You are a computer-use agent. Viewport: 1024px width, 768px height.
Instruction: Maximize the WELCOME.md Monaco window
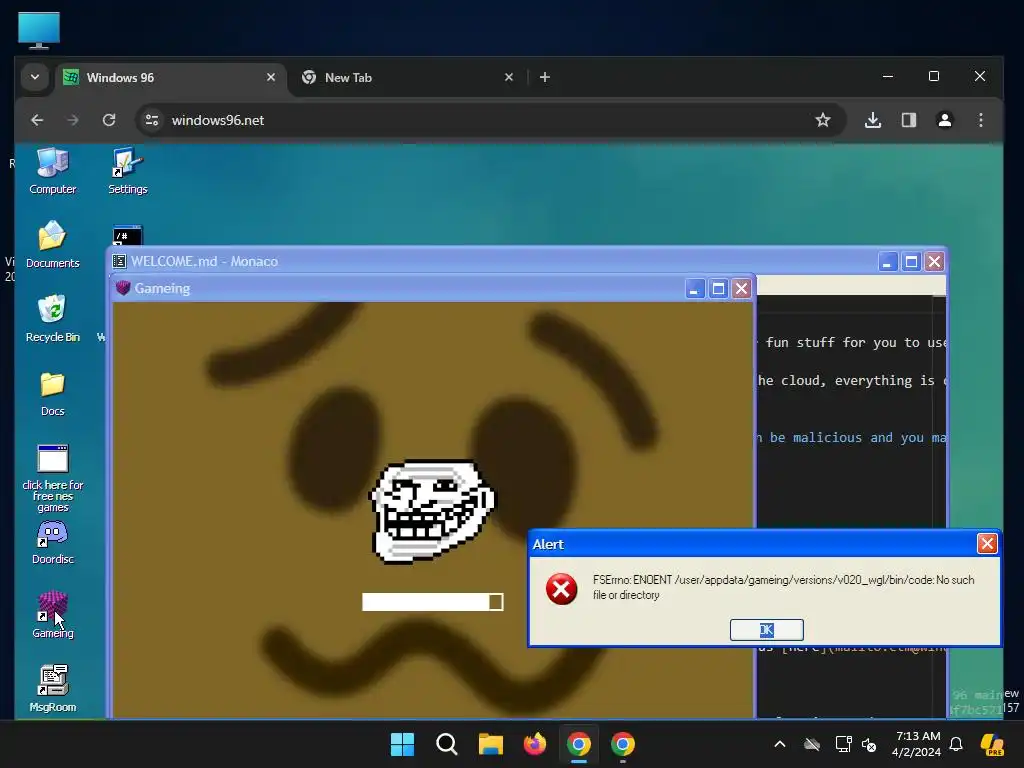911,262
